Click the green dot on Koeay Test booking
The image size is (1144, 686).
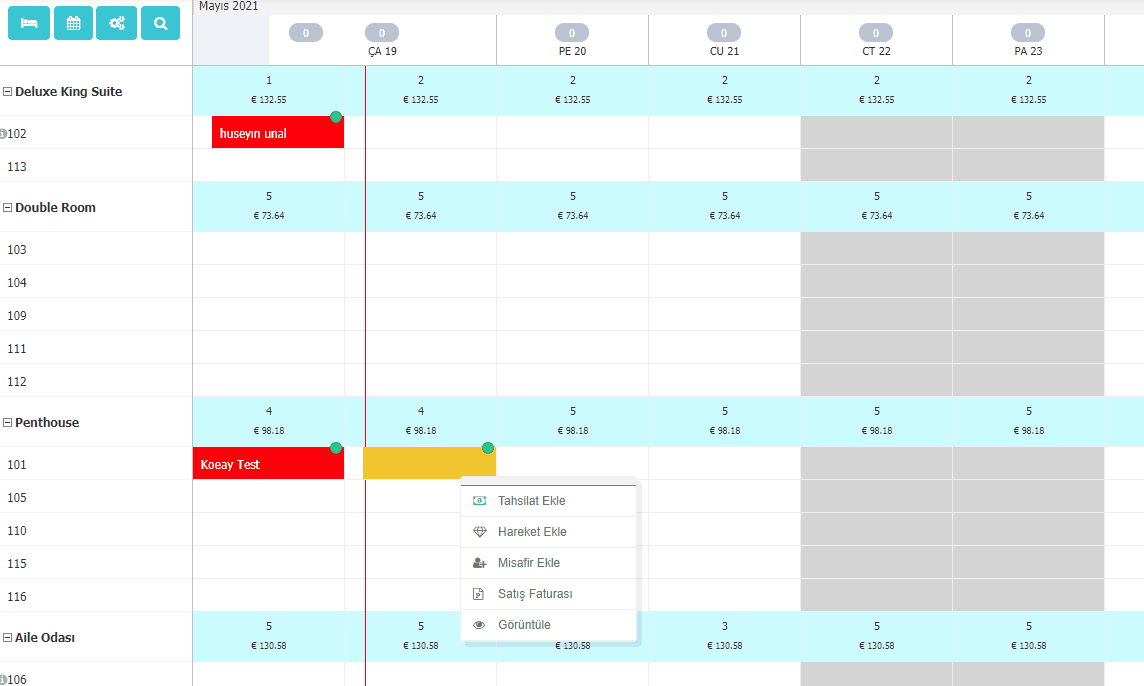coord(336,448)
